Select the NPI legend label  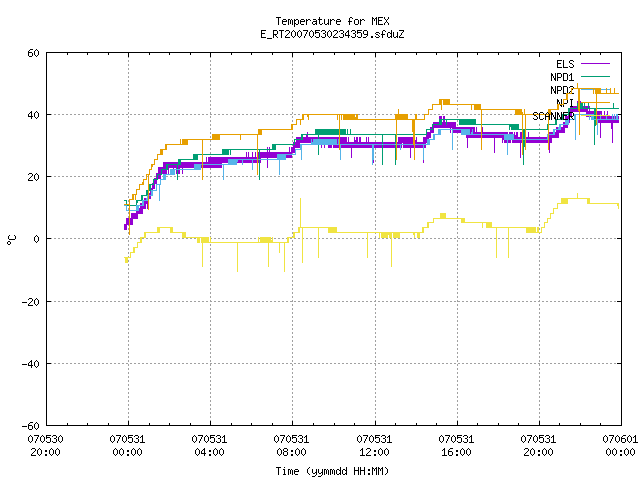(565, 103)
